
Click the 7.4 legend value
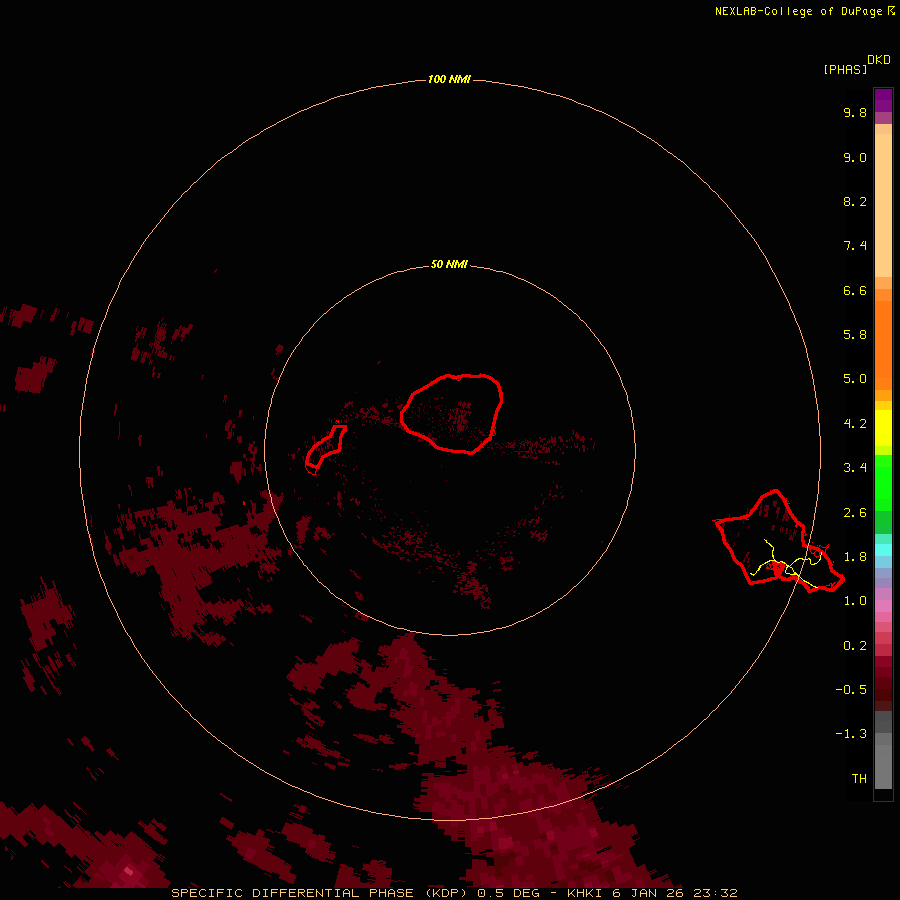pos(855,246)
